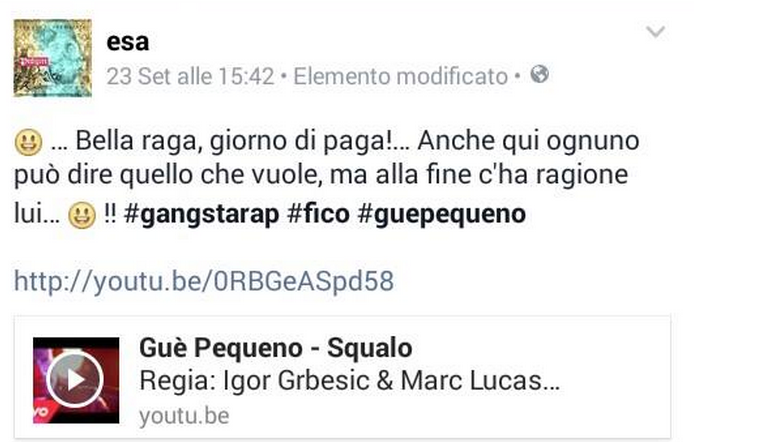Image resolution: width=760 pixels, height=448 pixels.
Task: Click the smiley emoji before Bella raga
Action: 28,142
